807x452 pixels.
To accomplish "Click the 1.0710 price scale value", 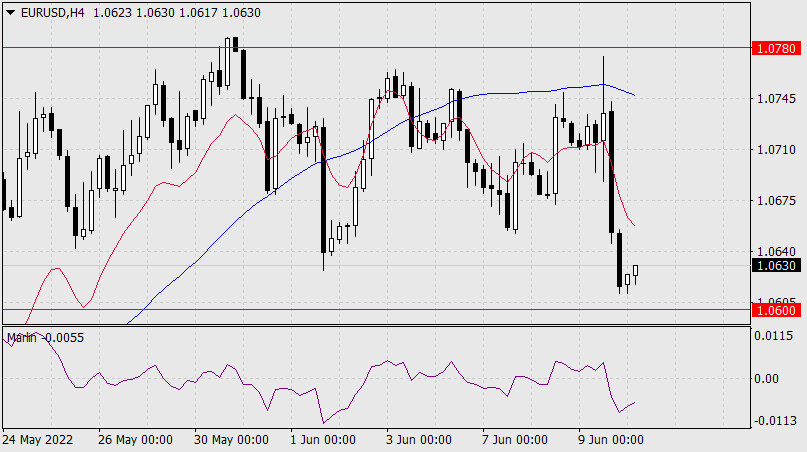I will 776,149.
